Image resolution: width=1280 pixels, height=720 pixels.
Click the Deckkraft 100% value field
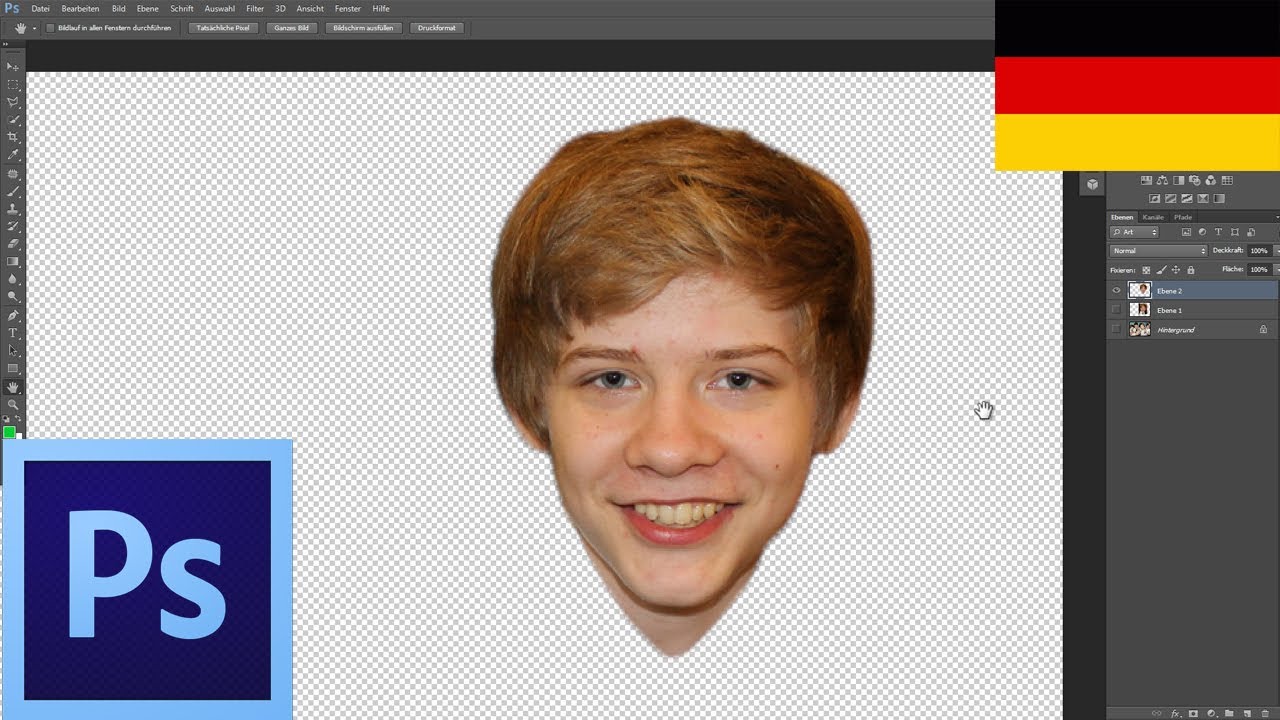tap(1260, 251)
